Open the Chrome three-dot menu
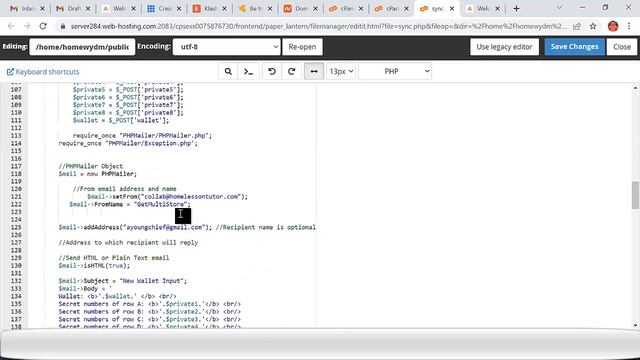640x360 pixels. pos(629,26)
